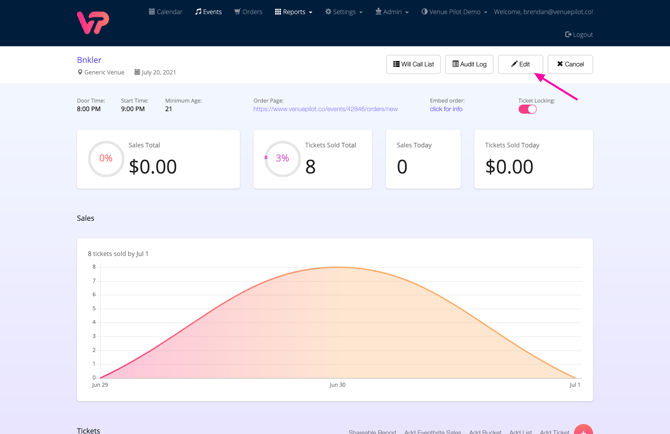670x434 pixels.
Task: Open the order page URL link
Action: (325, 109)
